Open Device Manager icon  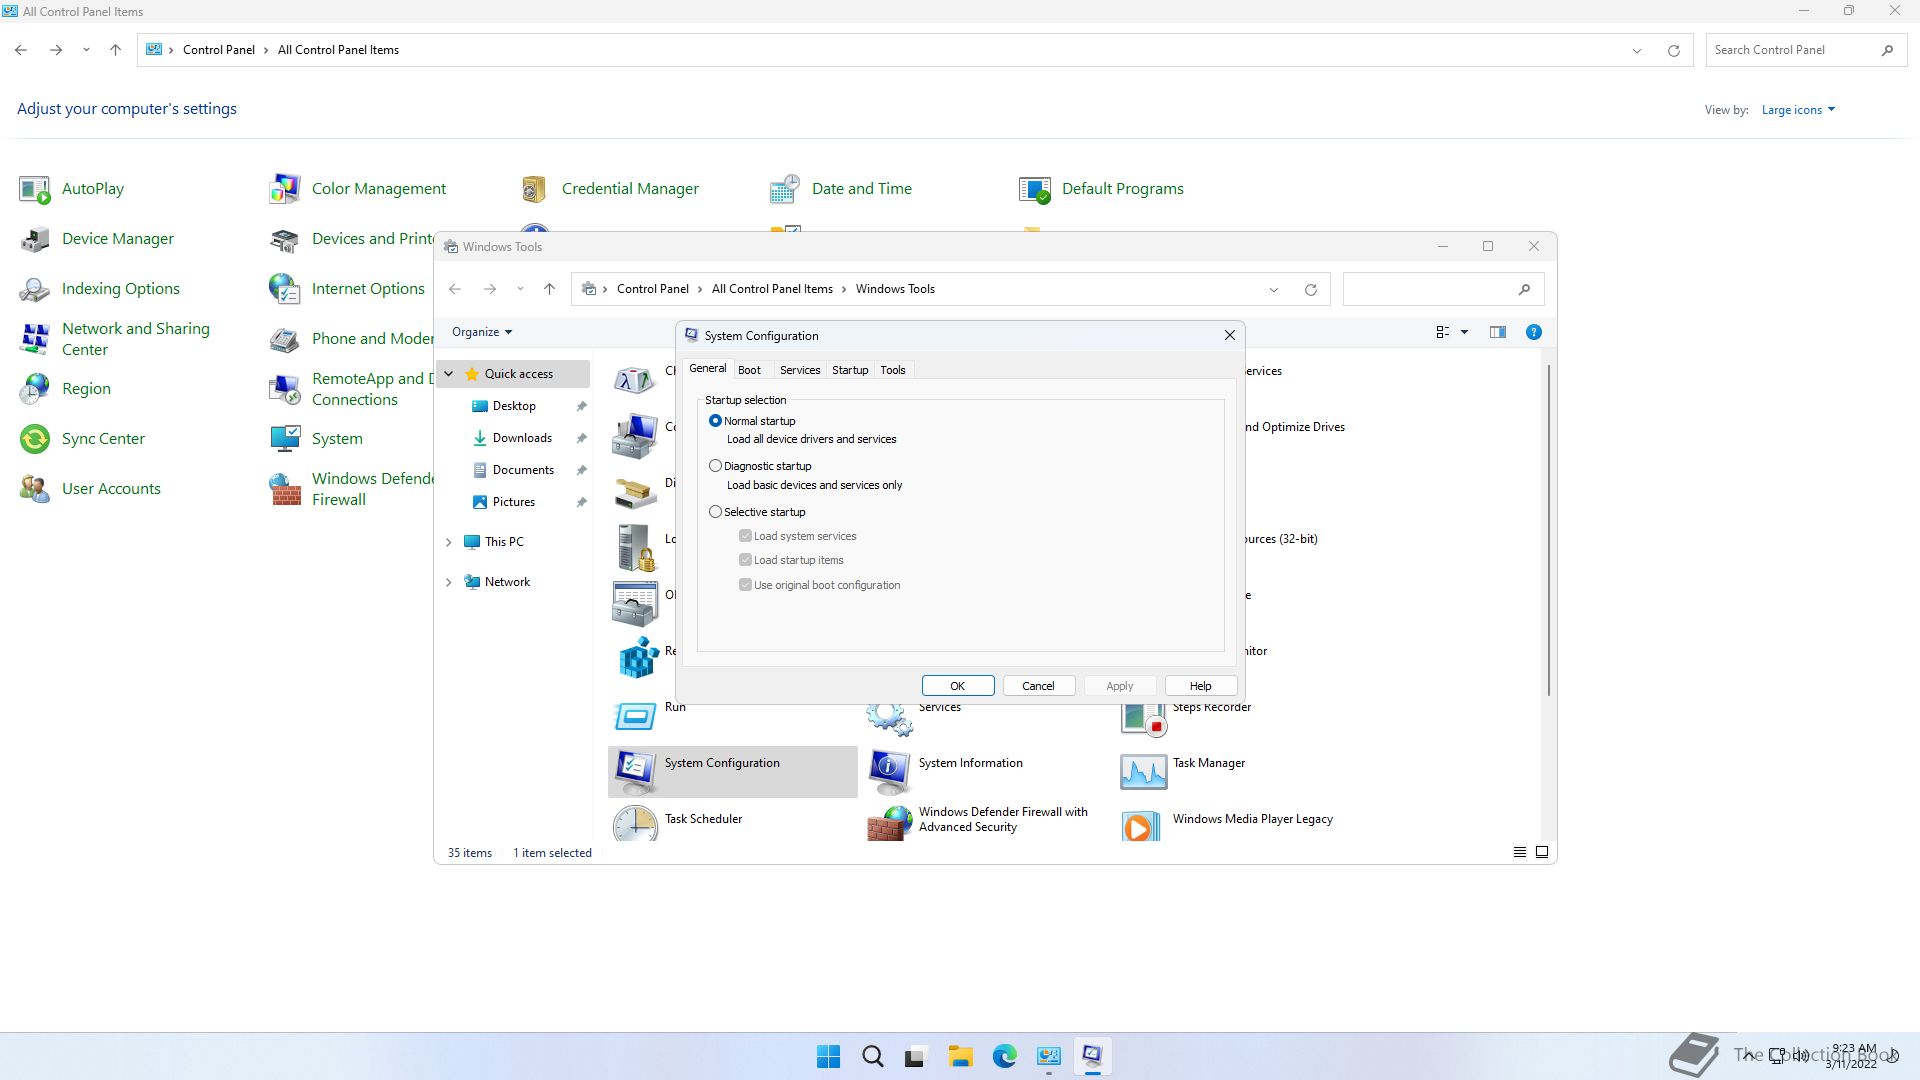[x=35, y=239]
